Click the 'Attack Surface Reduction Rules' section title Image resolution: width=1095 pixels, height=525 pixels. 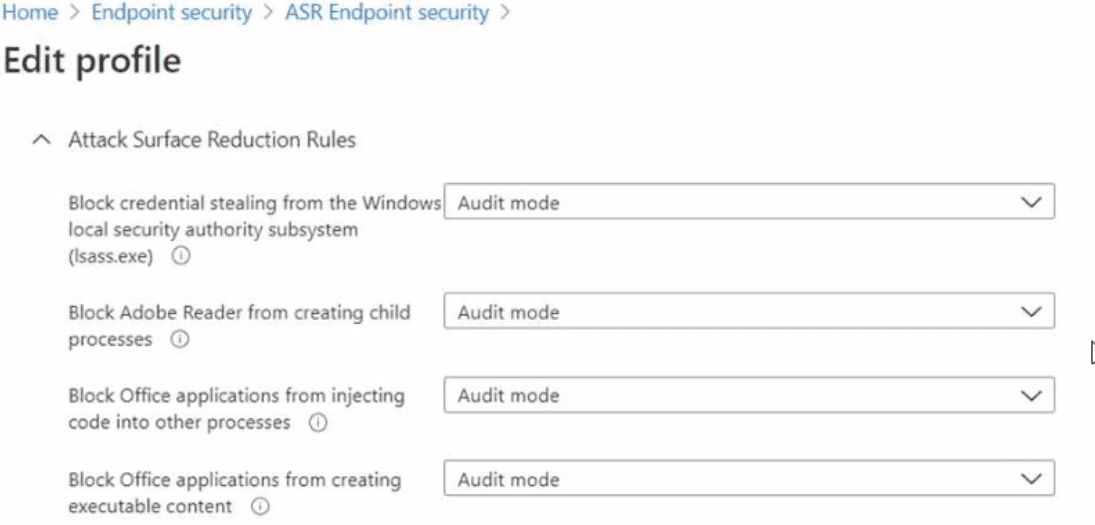pyautogui.click(x=212, y=141)
